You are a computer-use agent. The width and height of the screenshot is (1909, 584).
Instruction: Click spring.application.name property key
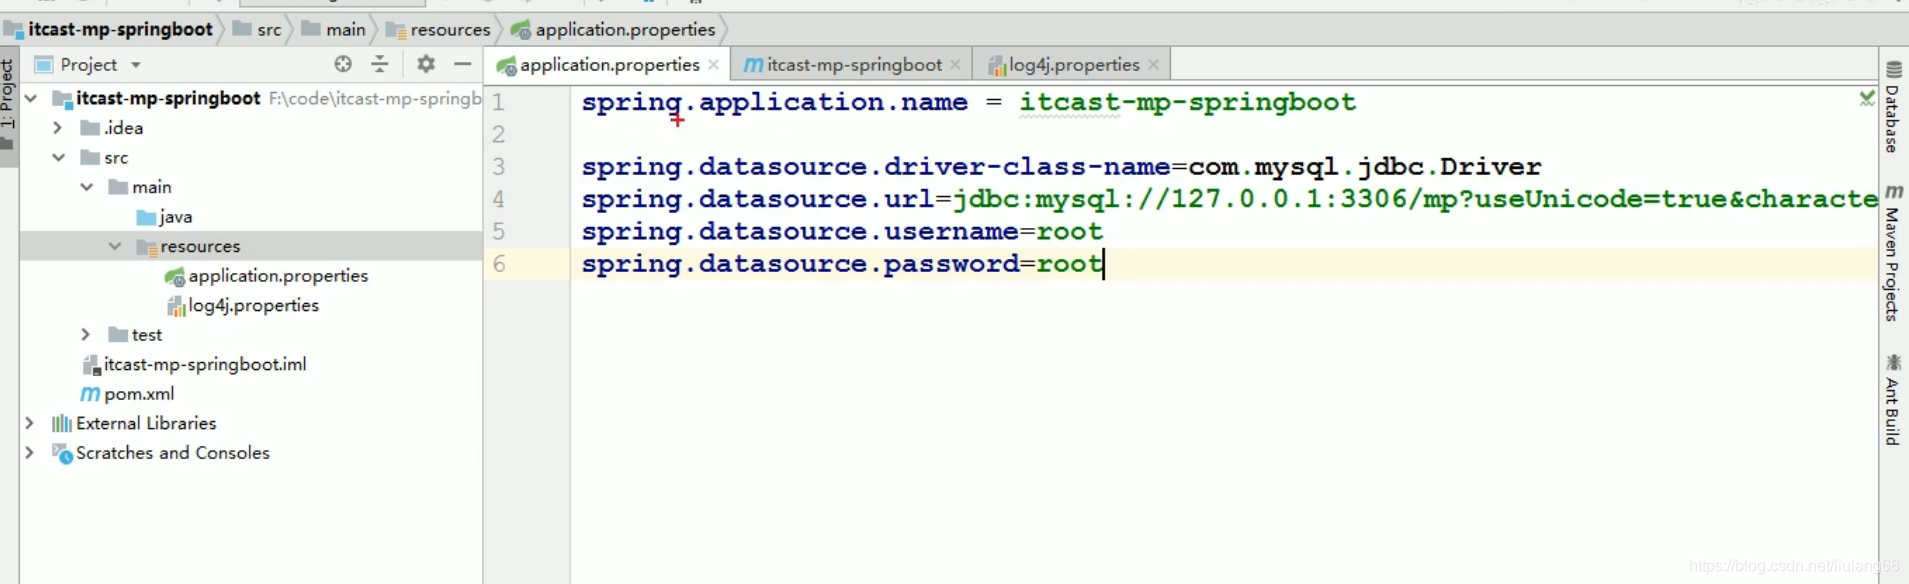coord(775,102)
